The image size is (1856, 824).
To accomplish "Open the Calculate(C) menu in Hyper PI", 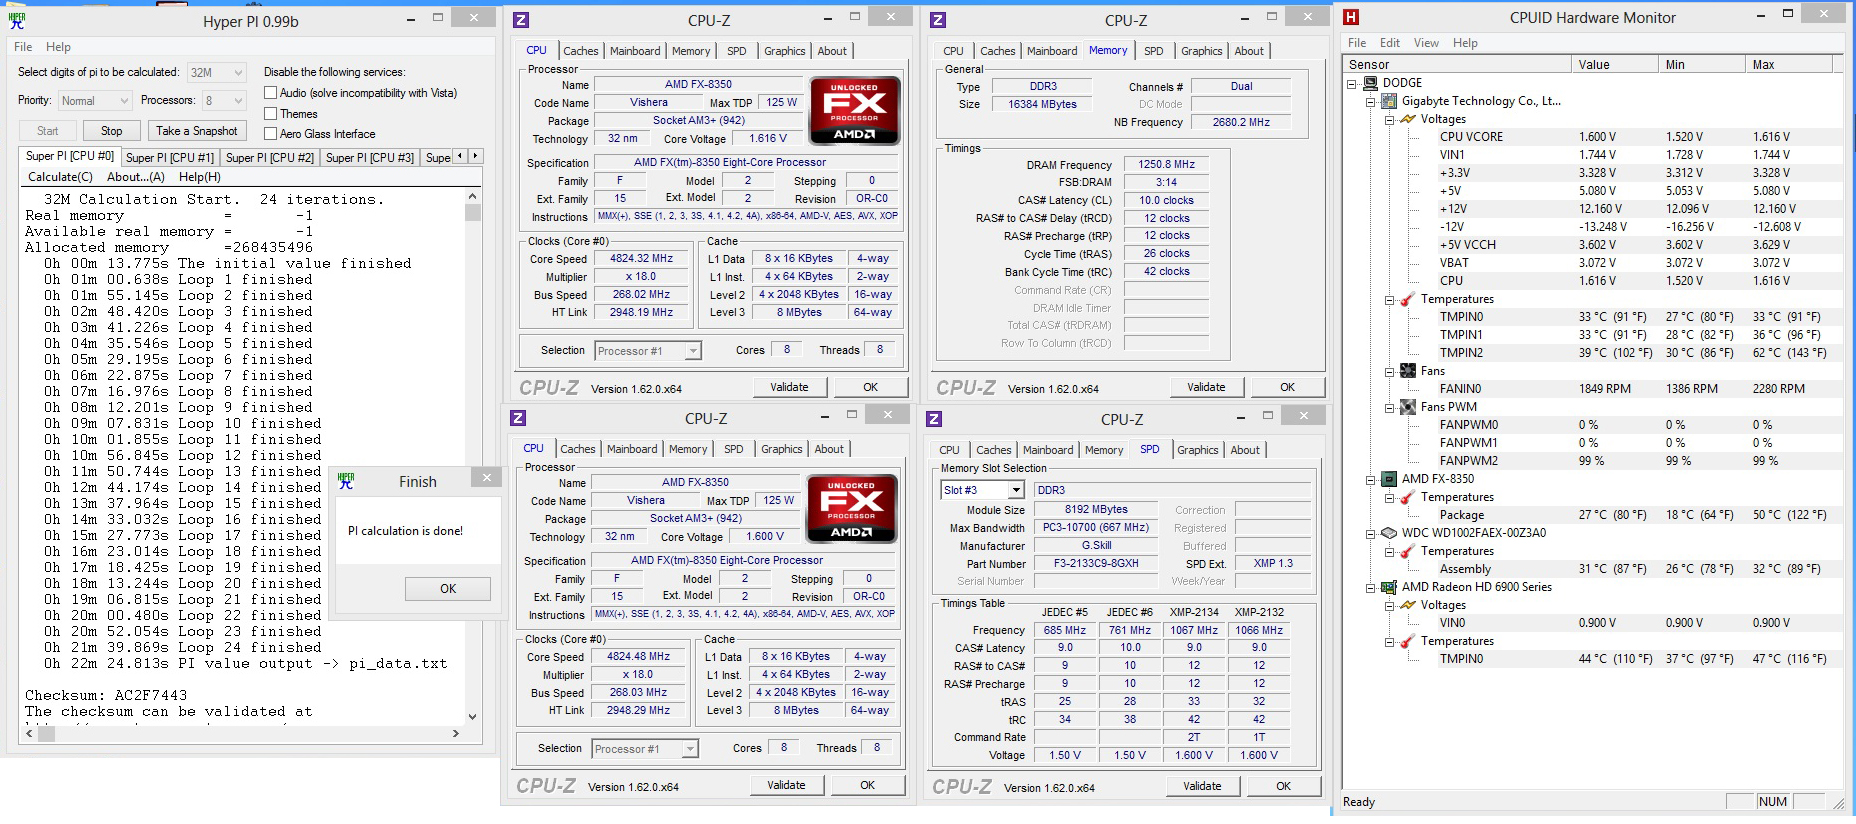I will pos(60,177).
